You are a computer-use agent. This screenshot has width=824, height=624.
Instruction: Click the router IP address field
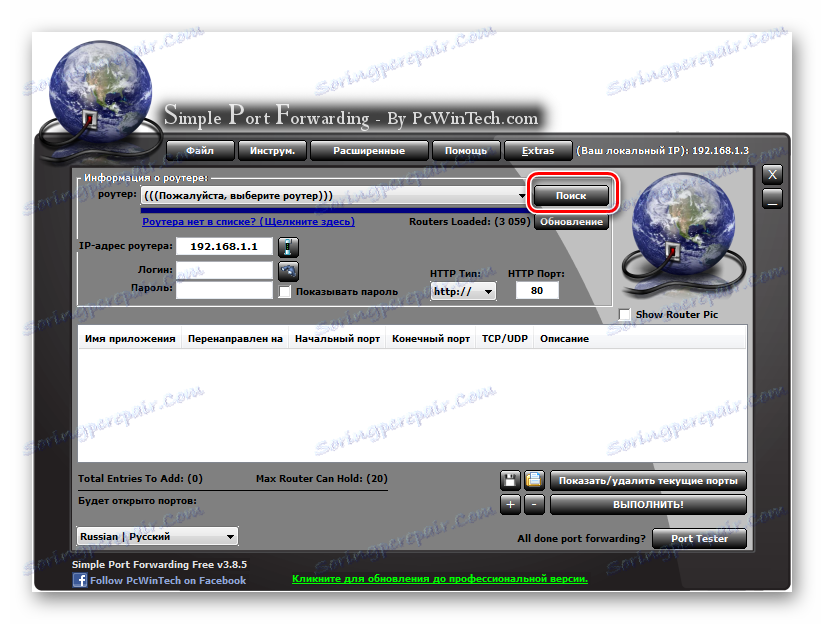click(x=224, y=246)
